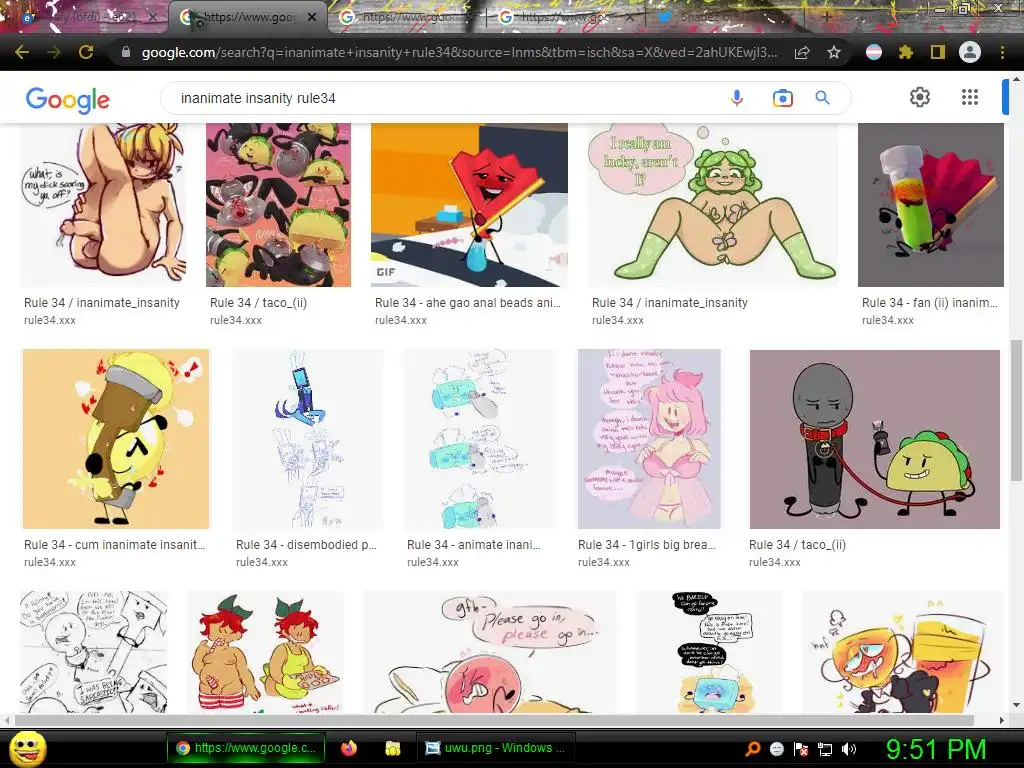Open the Extensions puzzle menu
The image size is (1024, 768).
coord(906,52)
